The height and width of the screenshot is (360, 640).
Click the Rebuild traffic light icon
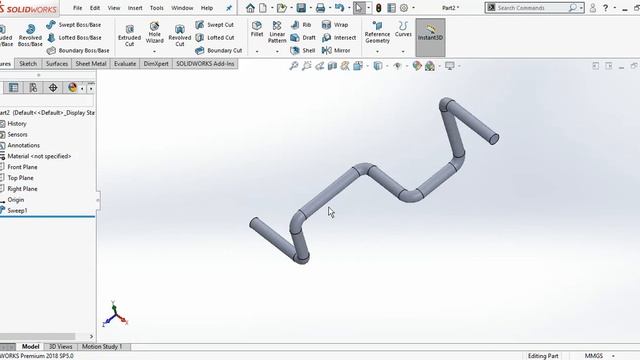click(x=378, y=8)
